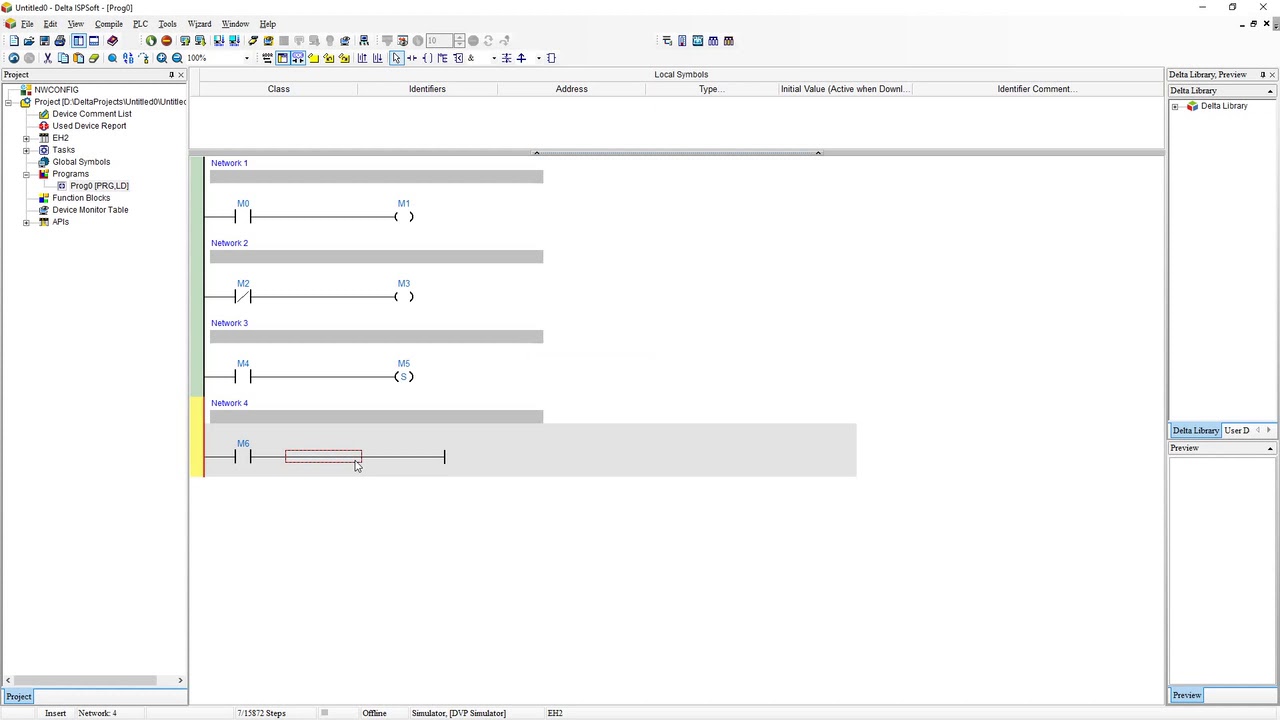Open the help book icon
Viewport: 1280px width, 720px height.
pos(112,41)
